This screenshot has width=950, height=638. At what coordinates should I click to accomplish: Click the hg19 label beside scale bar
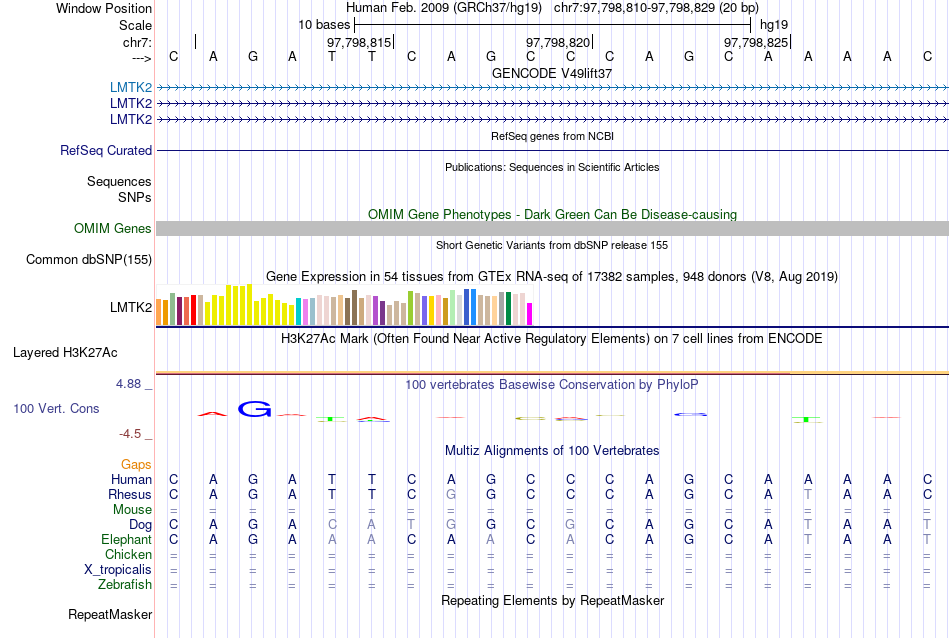tap(774, 25)
